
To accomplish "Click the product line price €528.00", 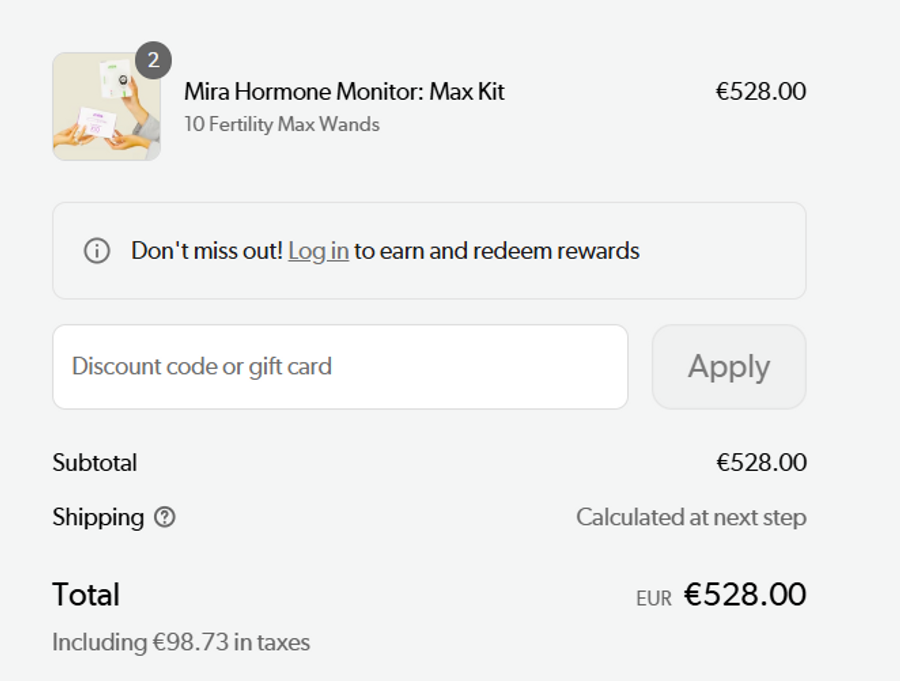I will pyautogui.click(x=760, y=92).
